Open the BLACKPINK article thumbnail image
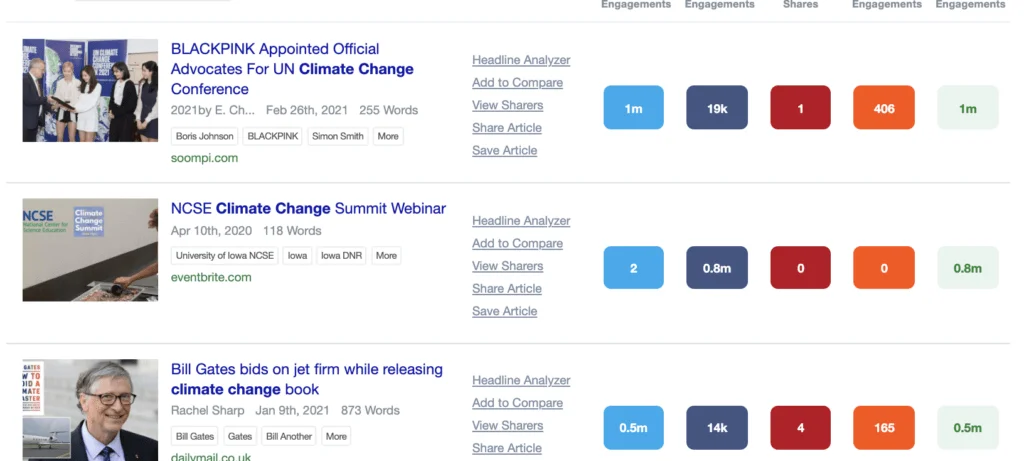 [x=90, y=90]
